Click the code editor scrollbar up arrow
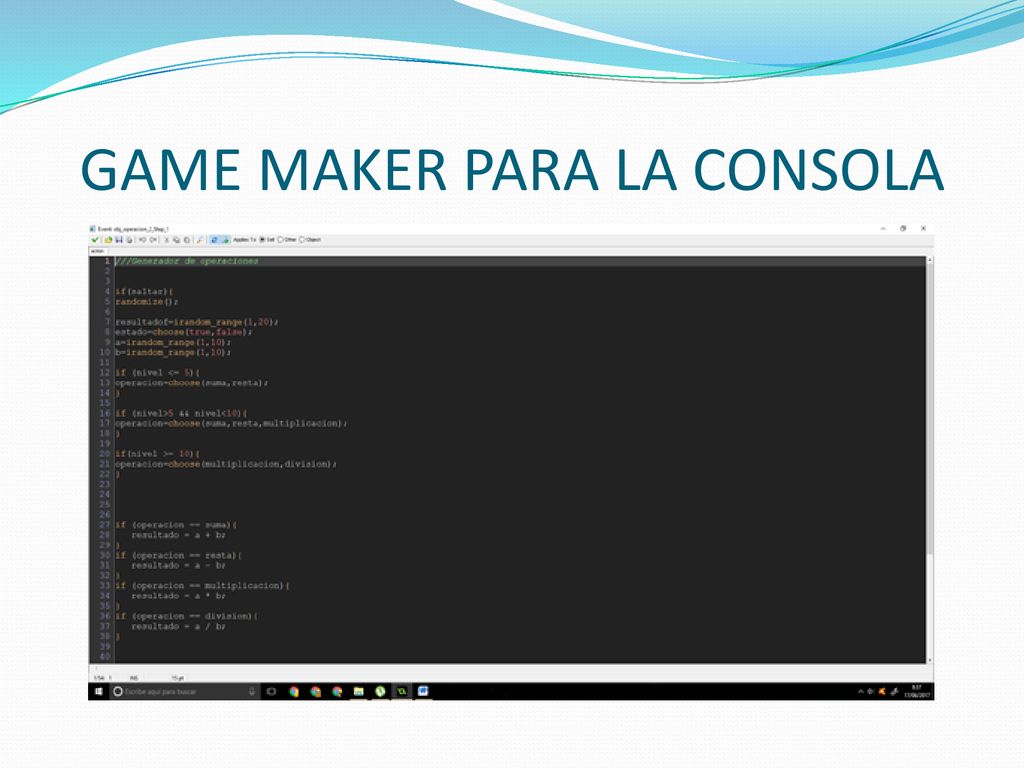 [930, 260]
